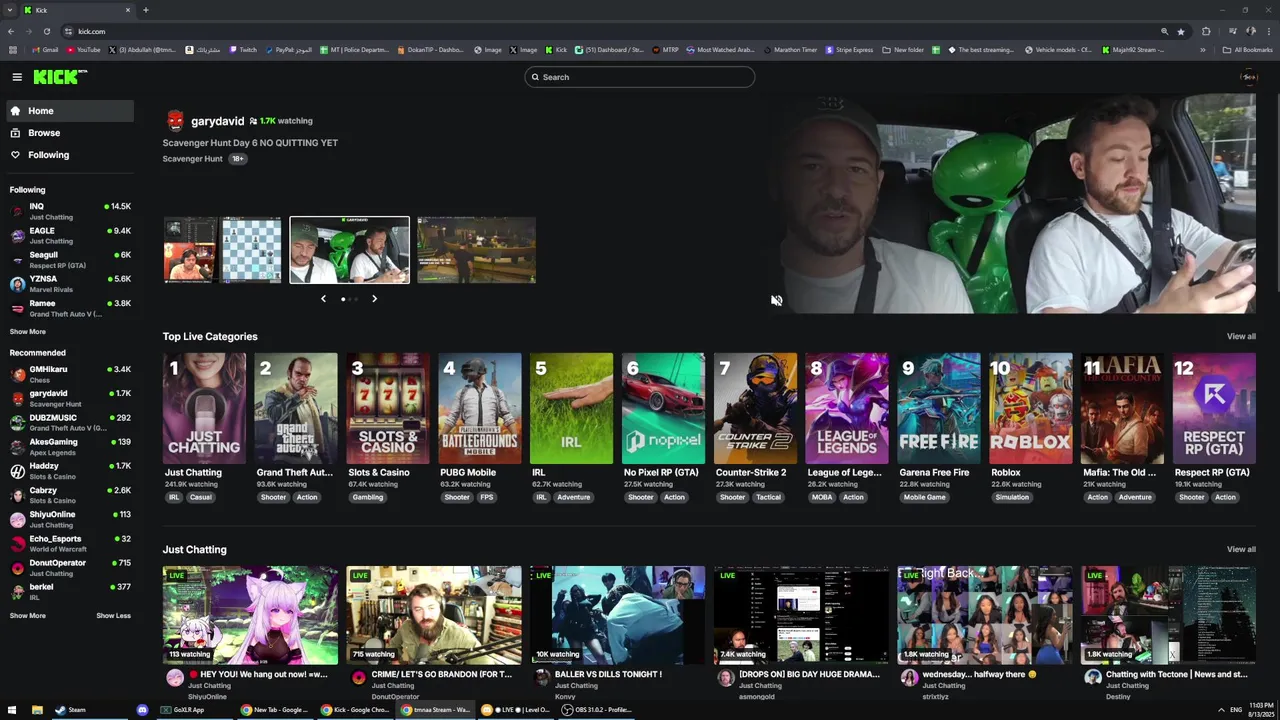
Task: Open the League of Legends category card
Action: [x=847, y=408]
